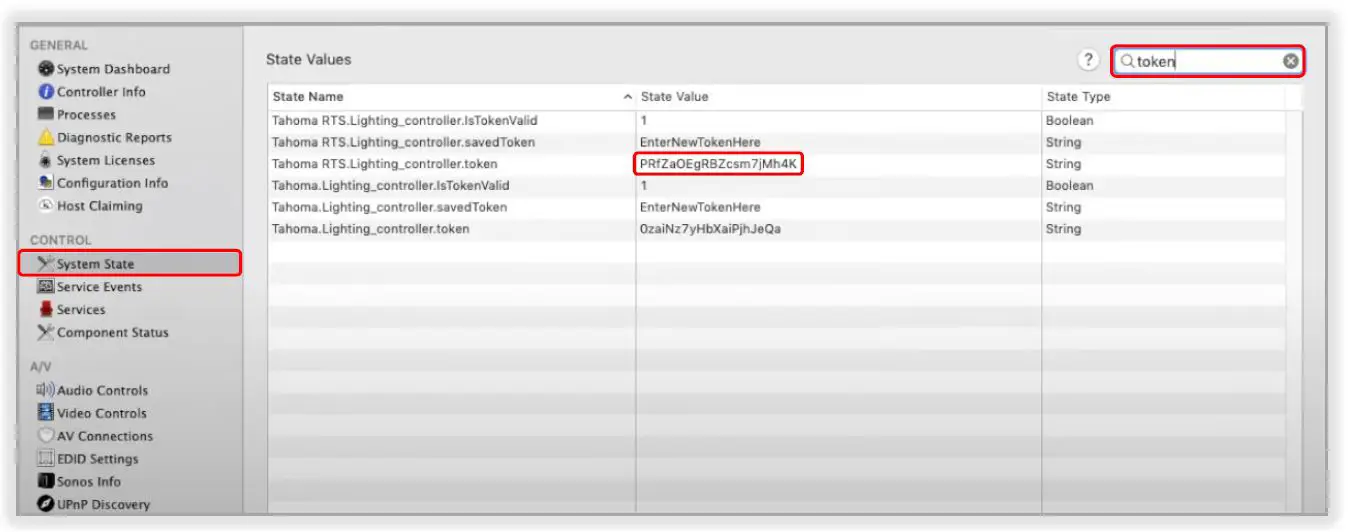1354x532 pixels.
Task: Click the AV Connections icon
Action: (46, 436)
